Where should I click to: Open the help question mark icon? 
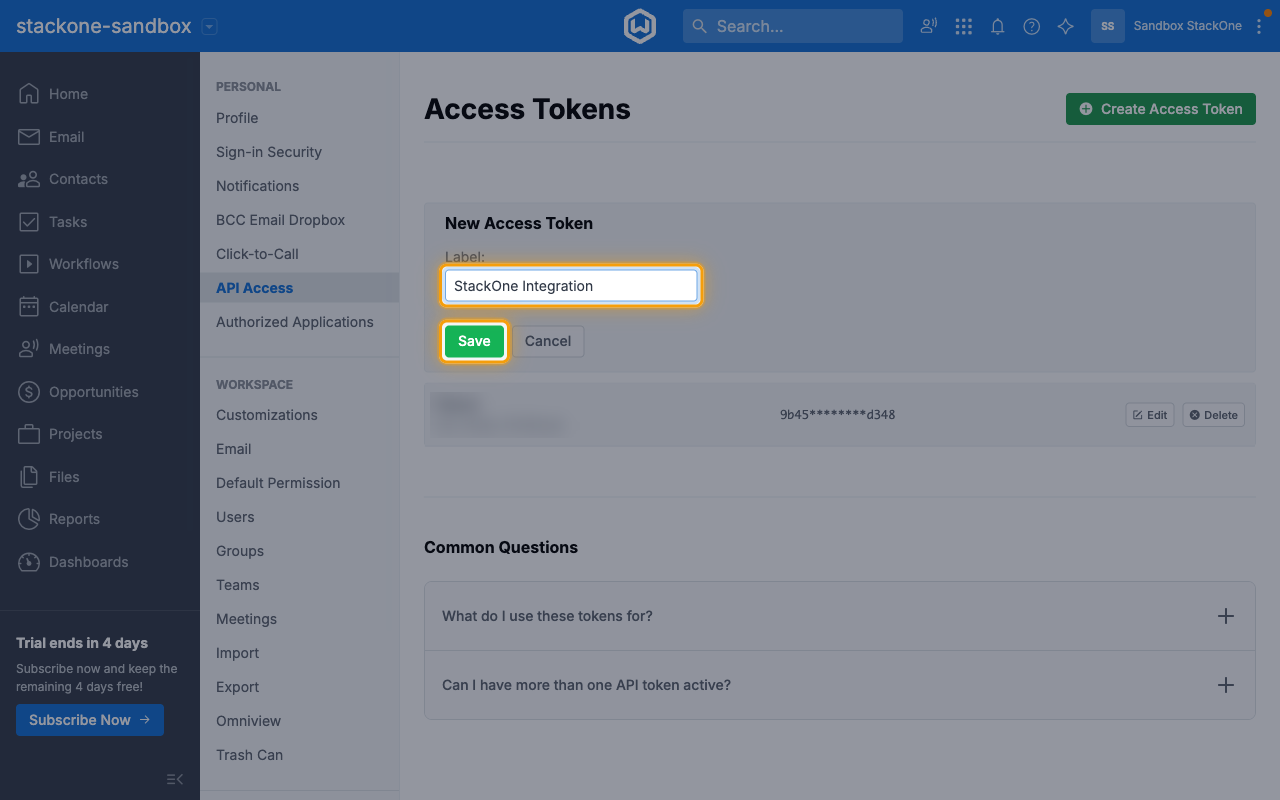1032,26
